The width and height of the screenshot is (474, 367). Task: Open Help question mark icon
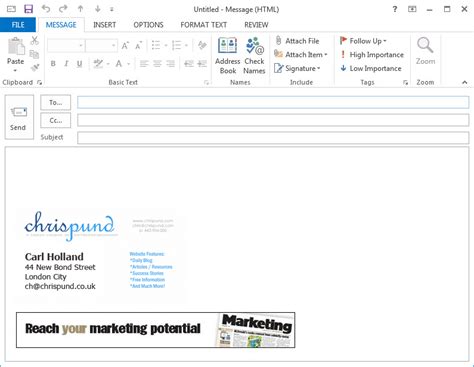395,9
